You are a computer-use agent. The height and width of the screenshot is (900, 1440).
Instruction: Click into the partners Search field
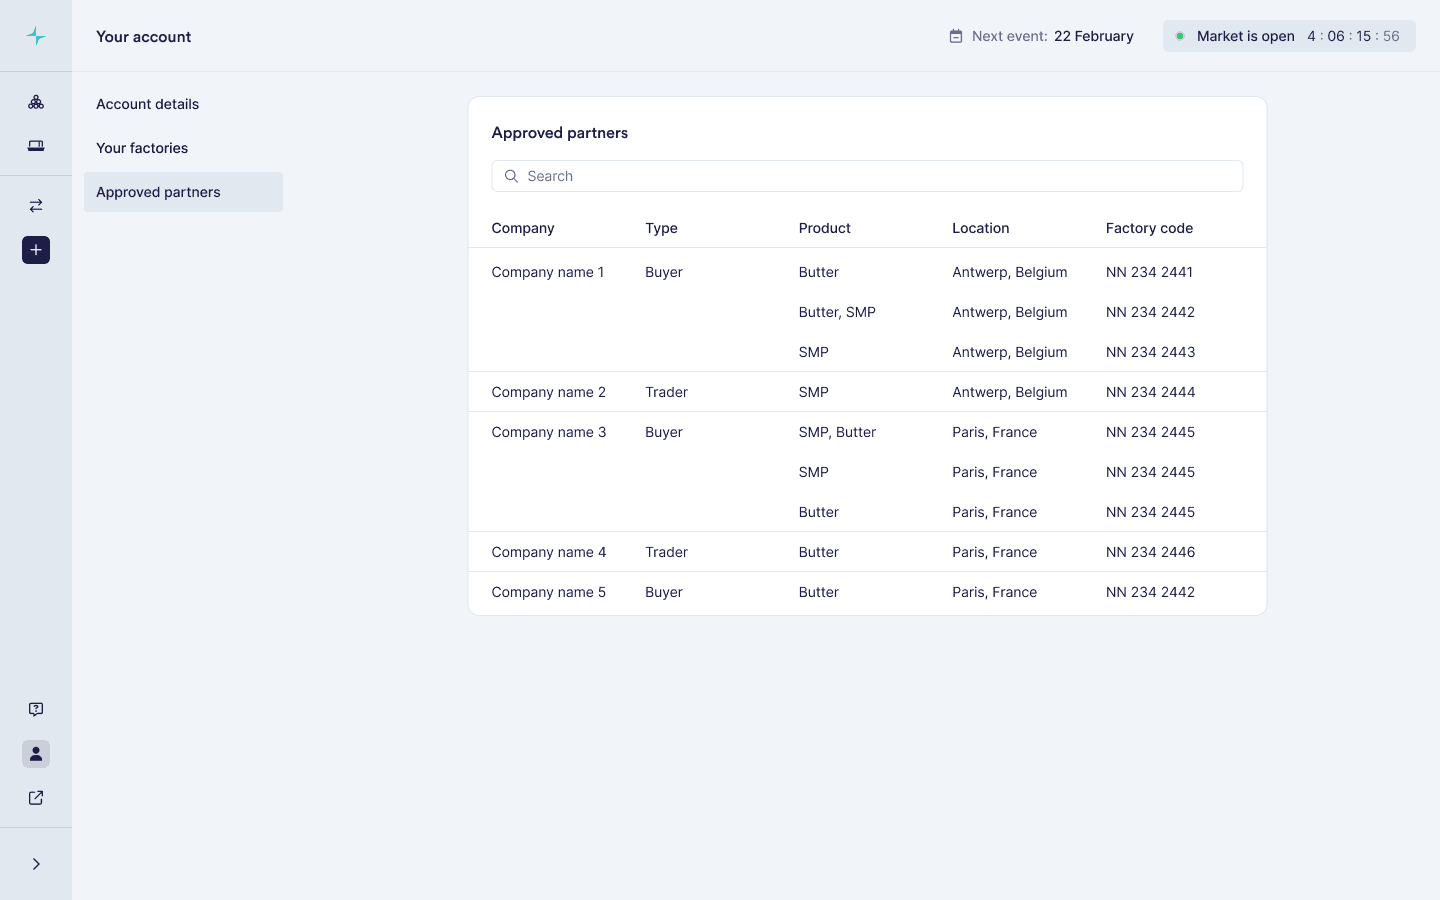tap(867, 176)
